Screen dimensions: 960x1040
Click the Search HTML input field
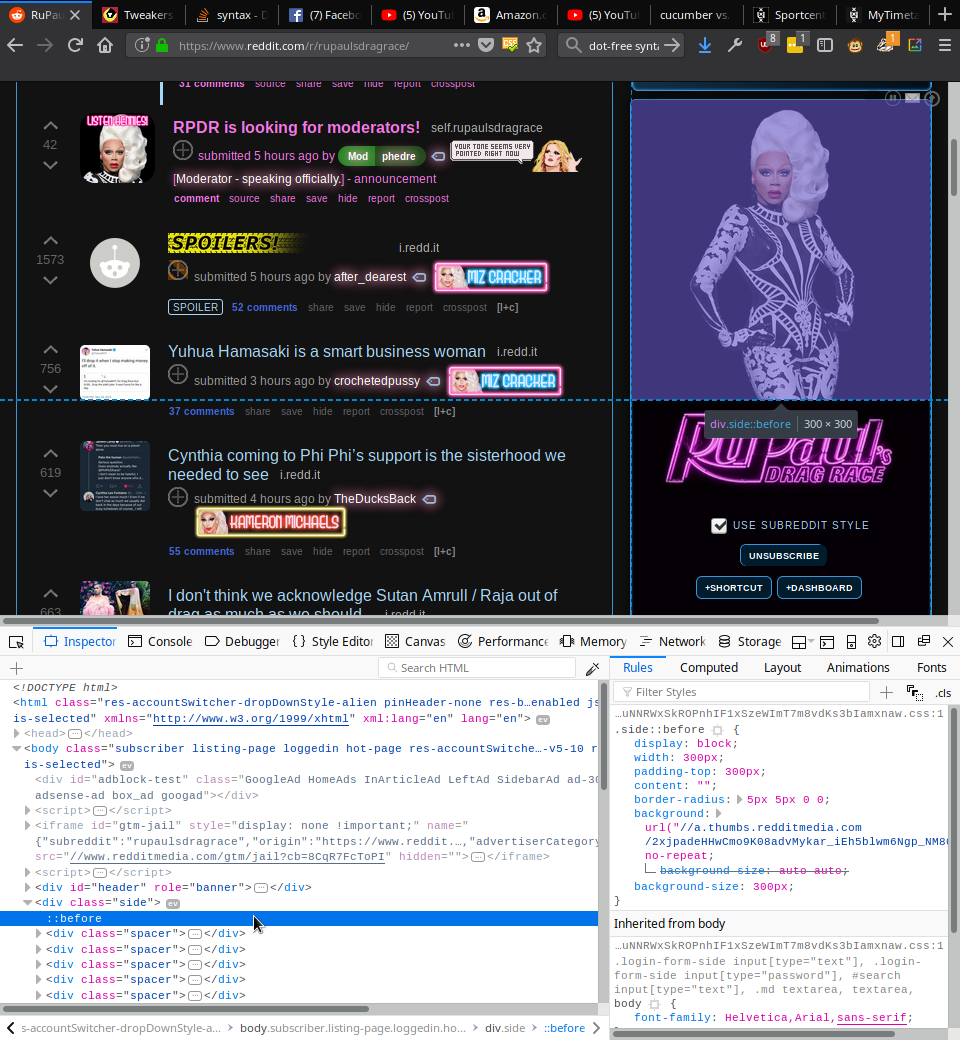coord(480,668)
